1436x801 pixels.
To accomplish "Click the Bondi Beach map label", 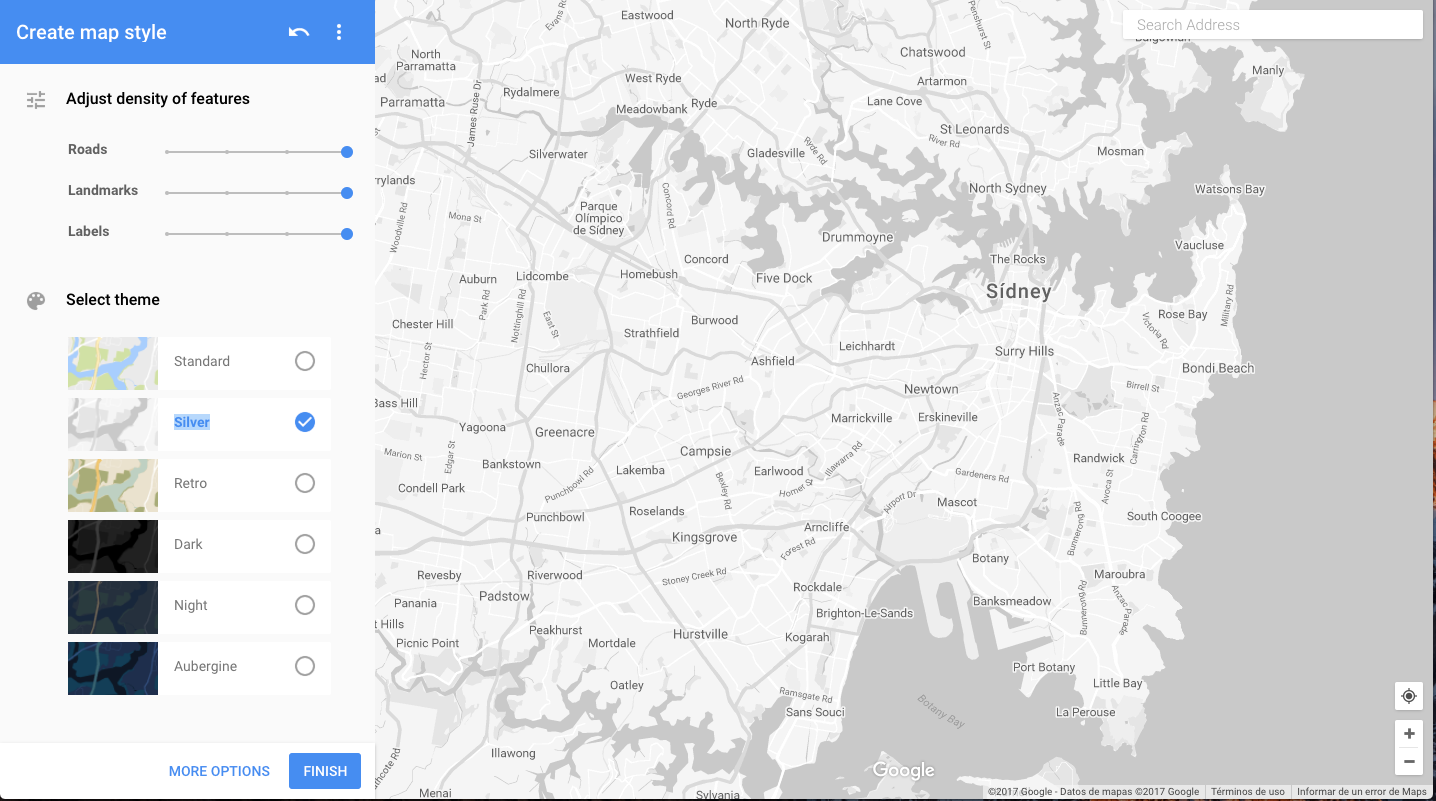I will tap(1218, 368).
